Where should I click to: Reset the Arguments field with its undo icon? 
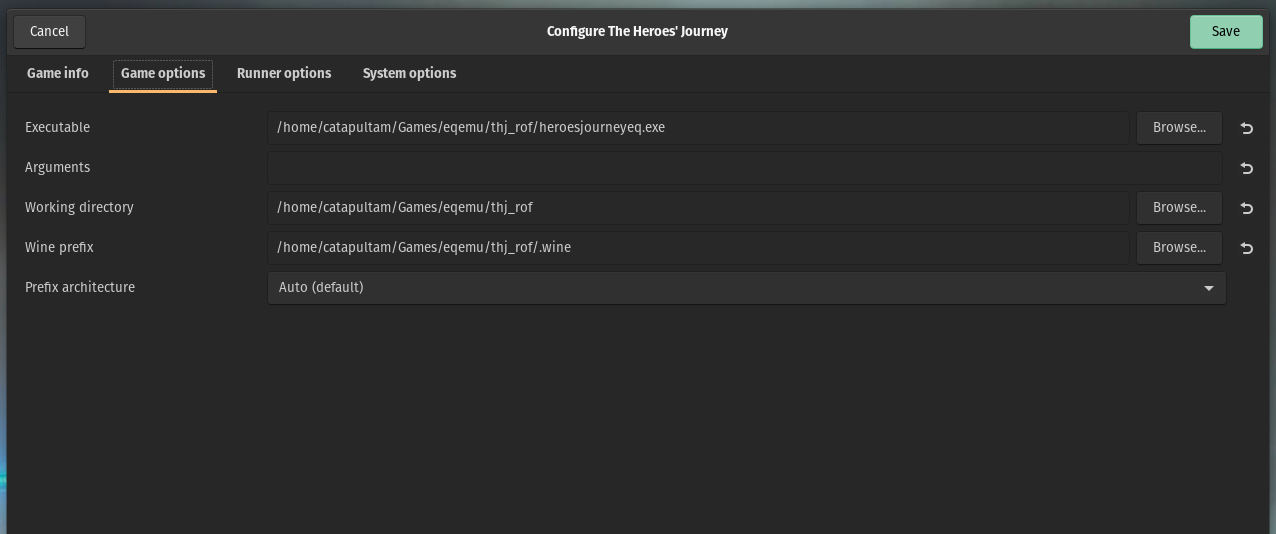point(1246,168)
